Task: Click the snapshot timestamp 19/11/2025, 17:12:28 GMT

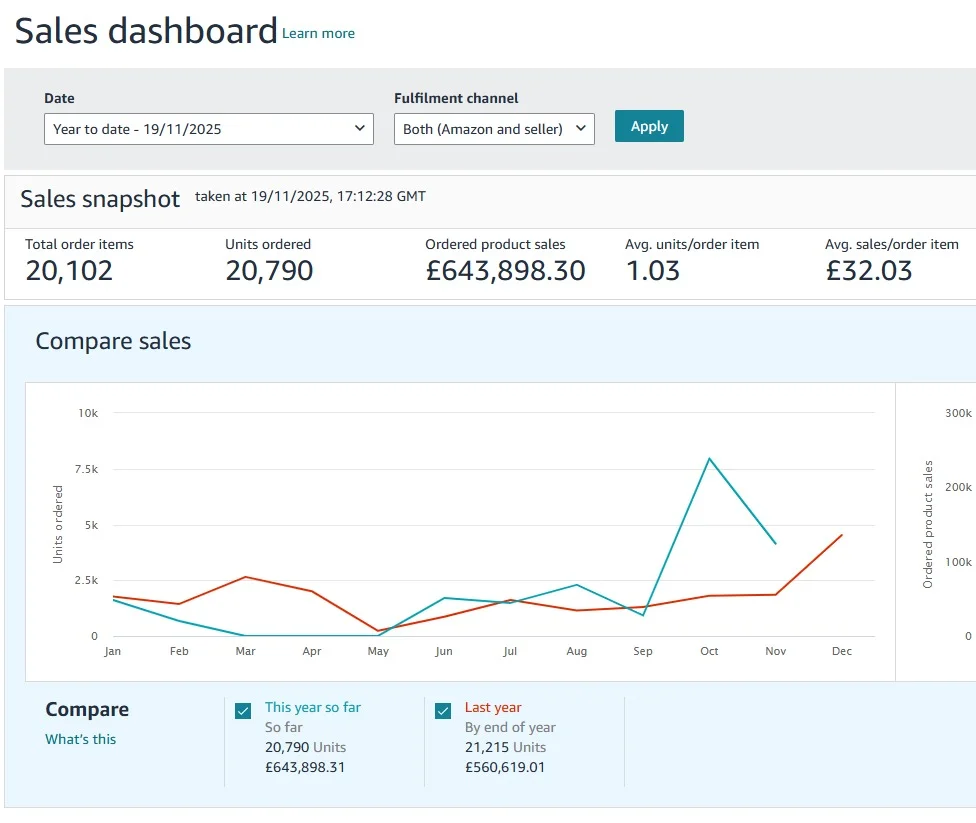Action: coord(338,197)
